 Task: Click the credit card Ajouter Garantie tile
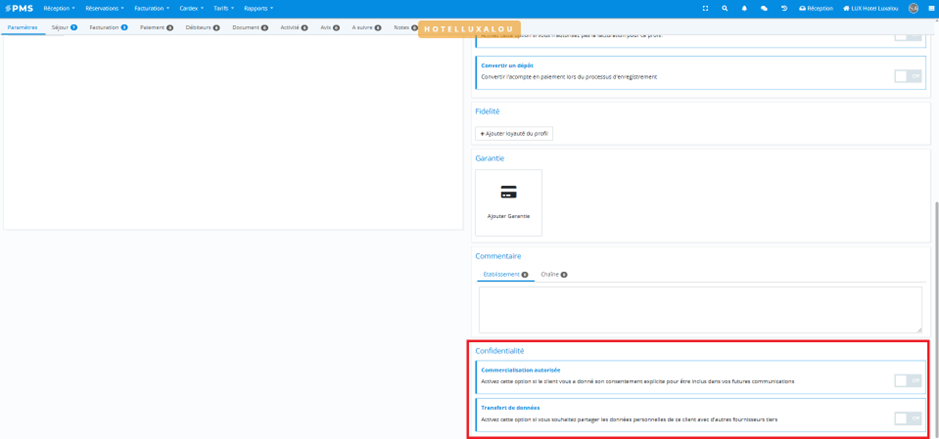point(508,202)
